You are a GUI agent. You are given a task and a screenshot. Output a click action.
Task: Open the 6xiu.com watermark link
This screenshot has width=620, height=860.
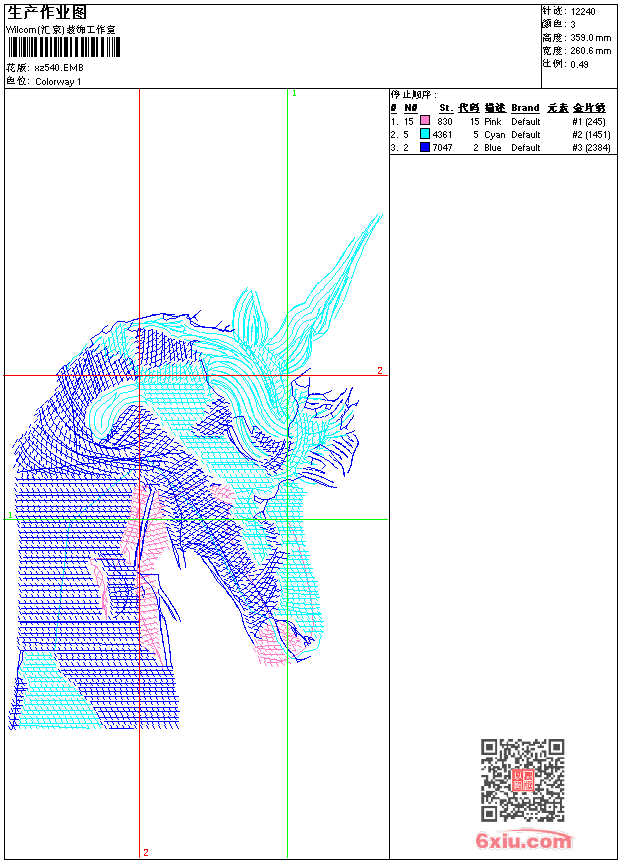pos(524,841)
